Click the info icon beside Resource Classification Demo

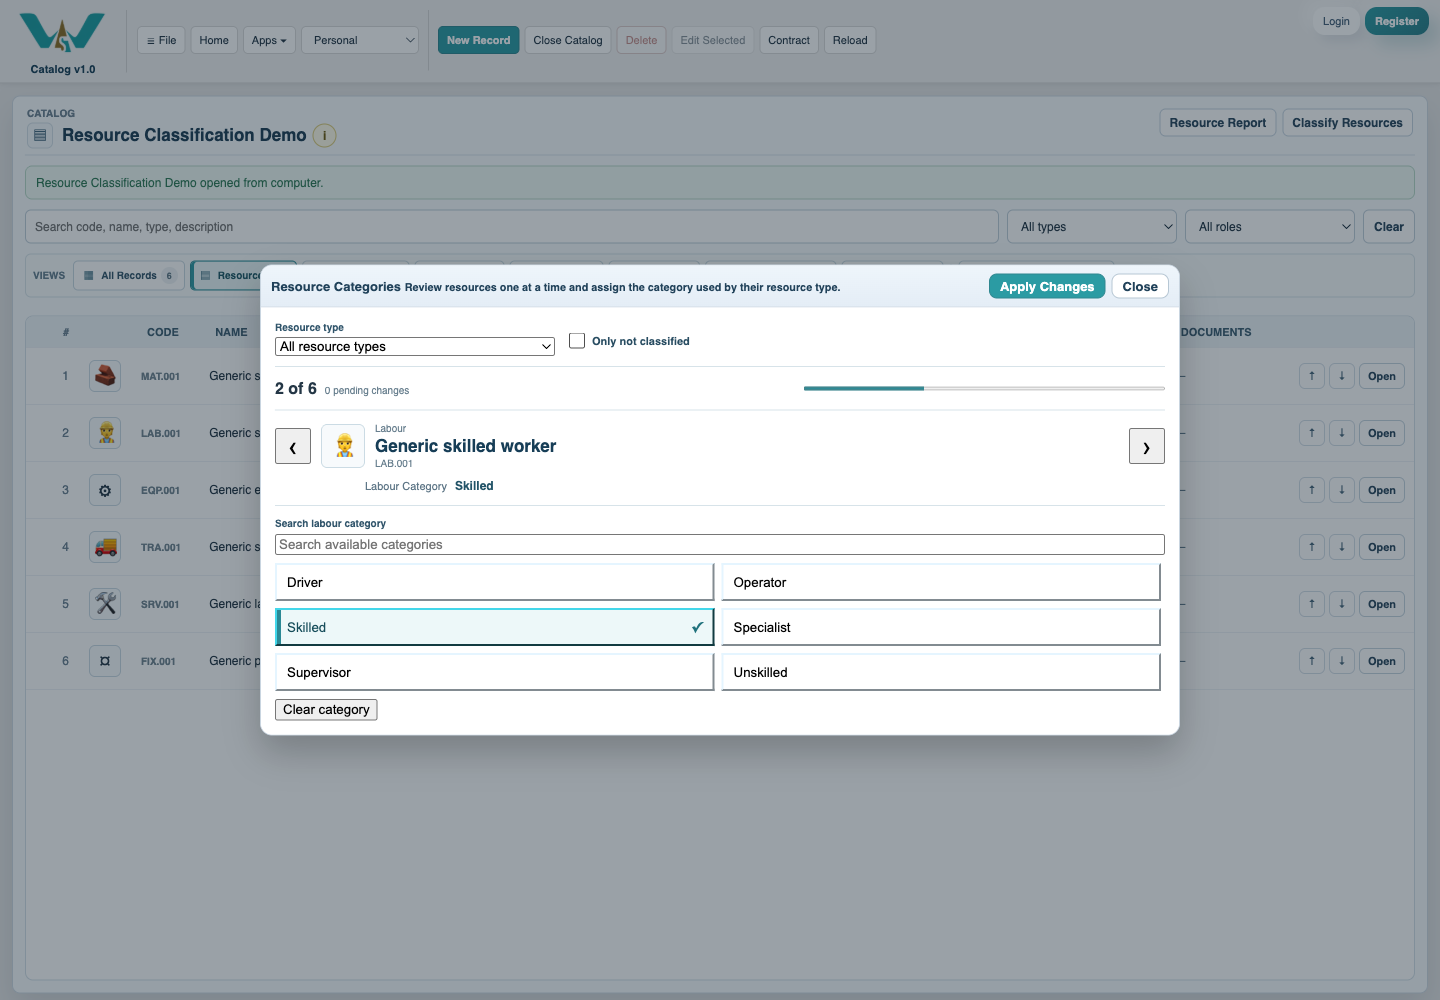pyautogui.click(x=324, y=136)
